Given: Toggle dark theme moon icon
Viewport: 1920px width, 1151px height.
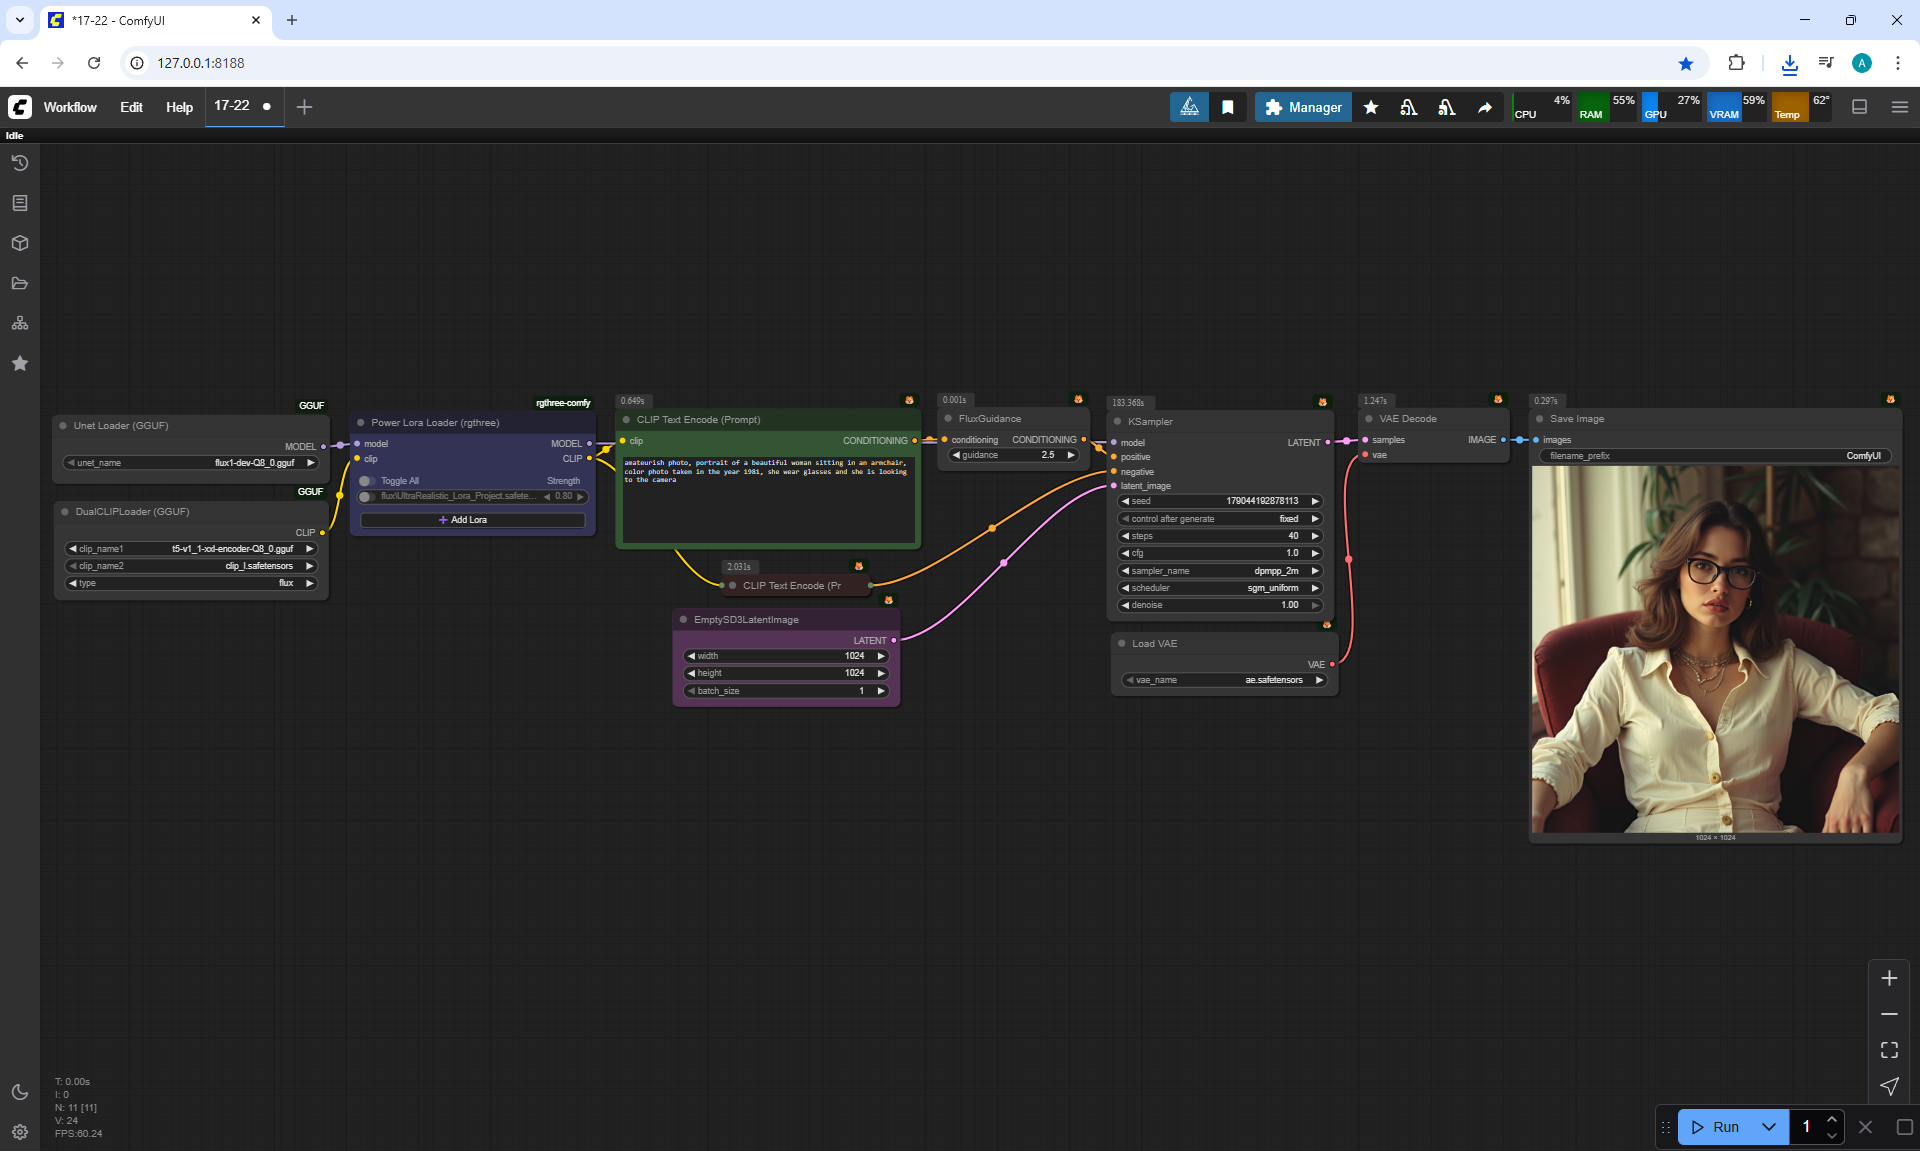Looking at the screenshot, I should coord(20,1092).
